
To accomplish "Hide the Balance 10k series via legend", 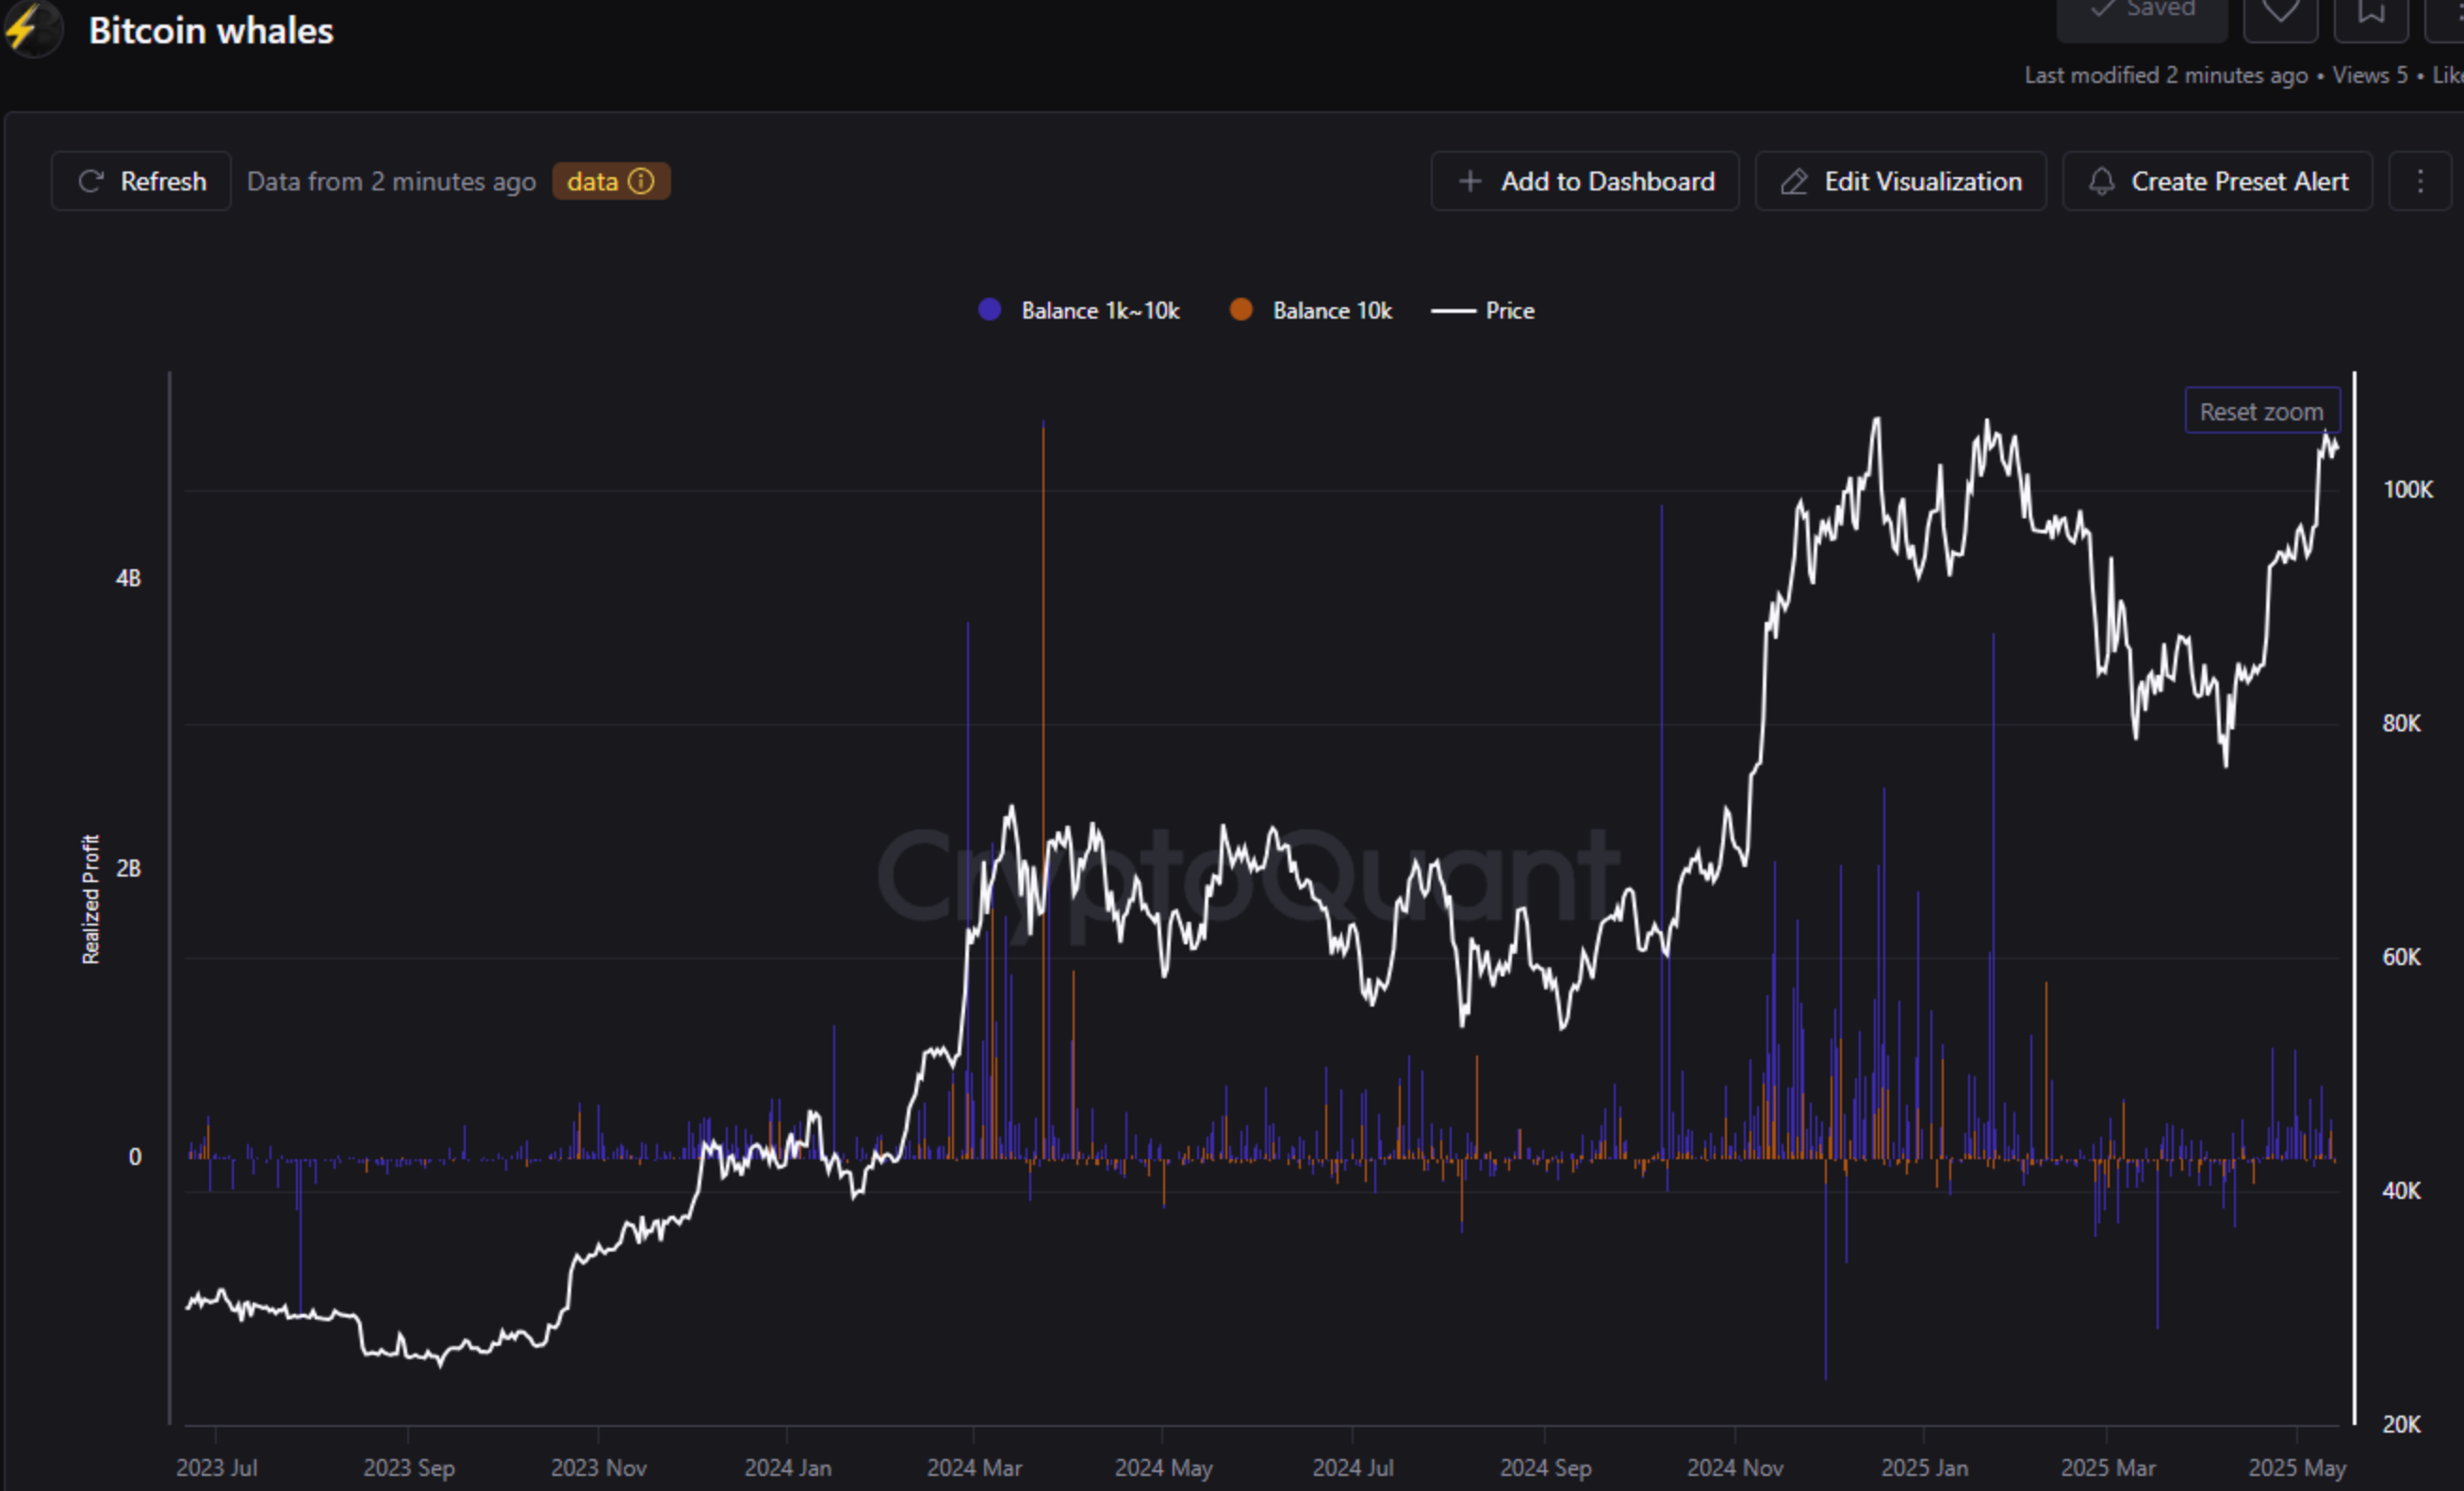I will coord(1311,310).
